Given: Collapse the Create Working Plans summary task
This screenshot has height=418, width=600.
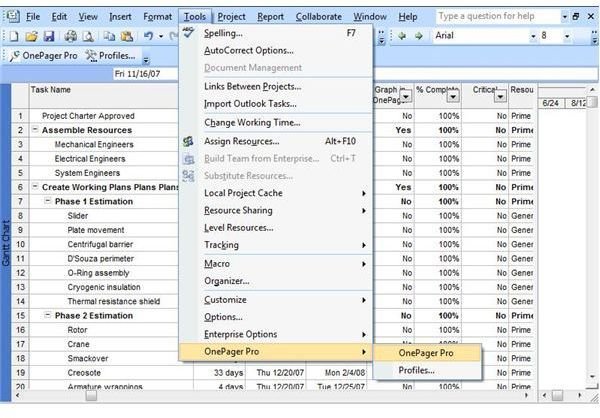Looking at the screenshot, I should (x=35, y=186).
